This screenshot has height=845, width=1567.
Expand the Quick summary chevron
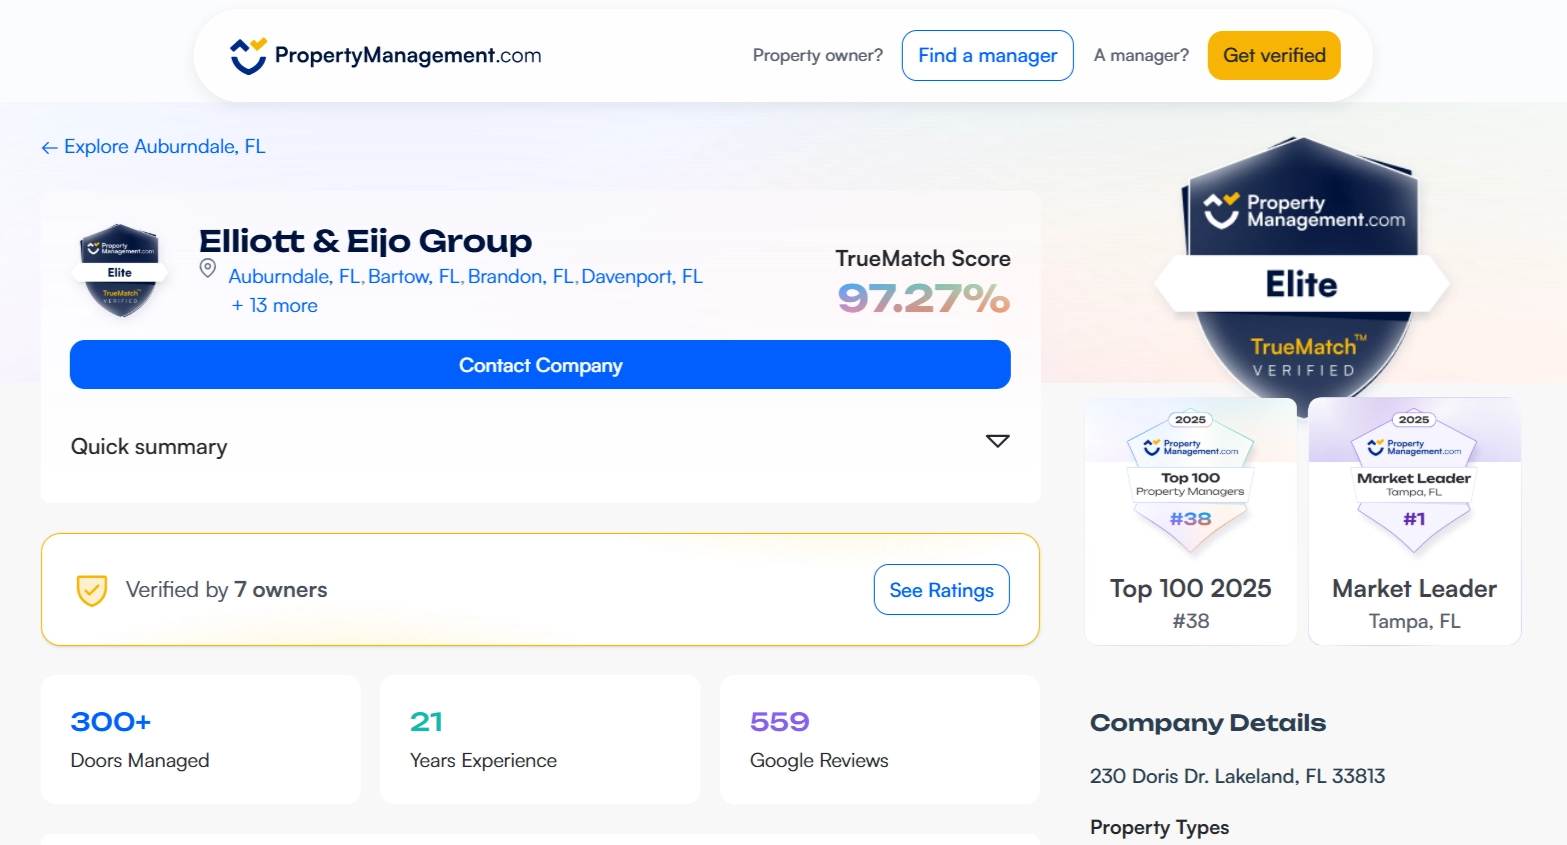click(x=997, y=441)
